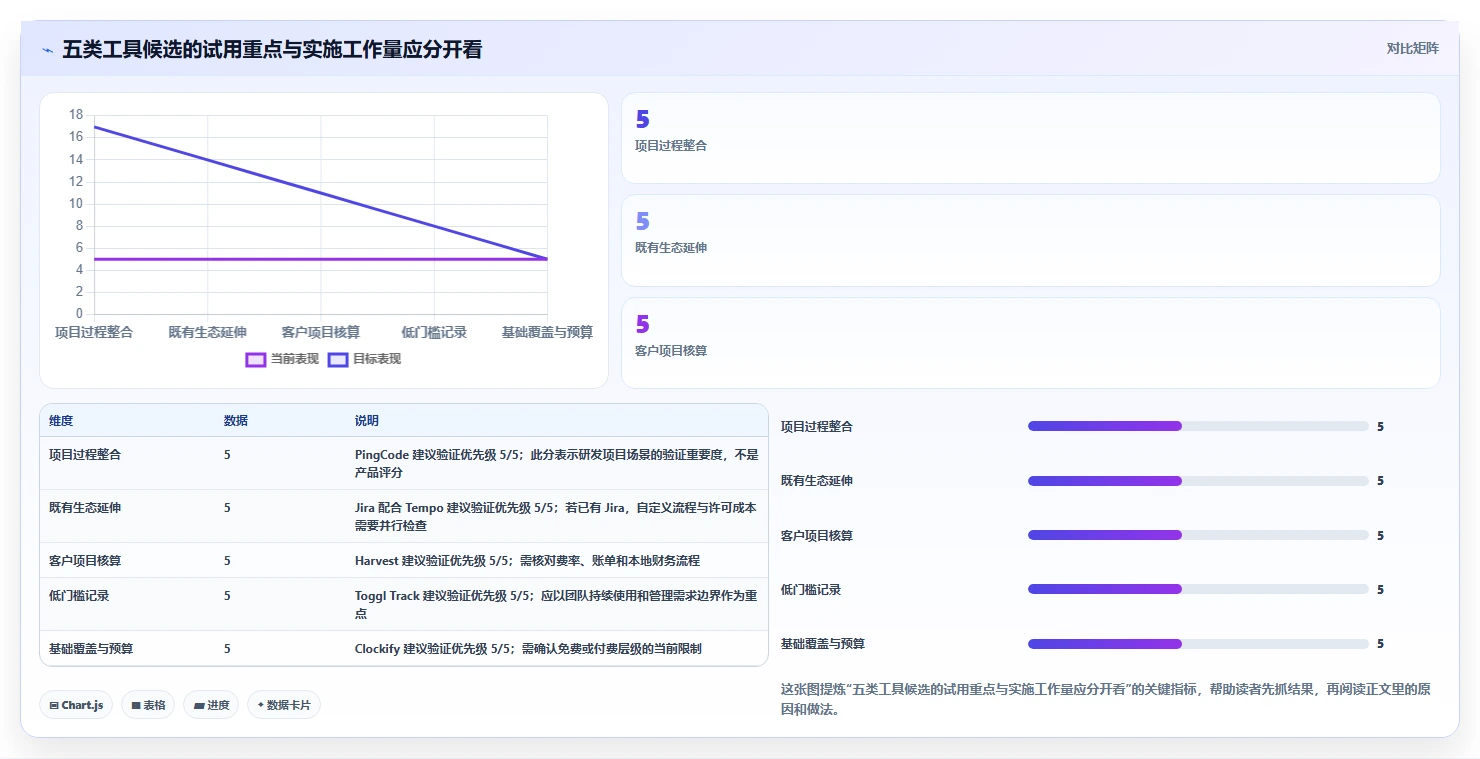This screenshot has height=759, width=1480.
Task: Toggle the 目标表现 legend item
Action: tap(365, 359)
